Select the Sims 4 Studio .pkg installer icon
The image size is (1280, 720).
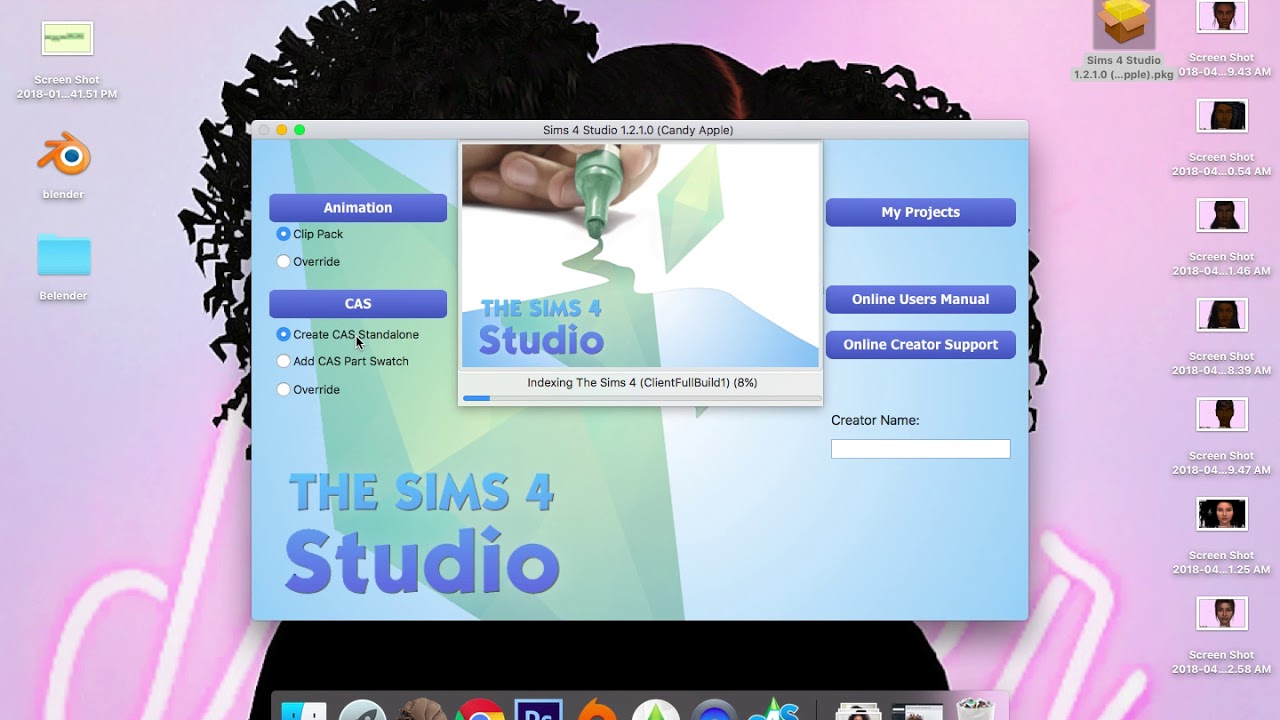(x=1124, y=24)
